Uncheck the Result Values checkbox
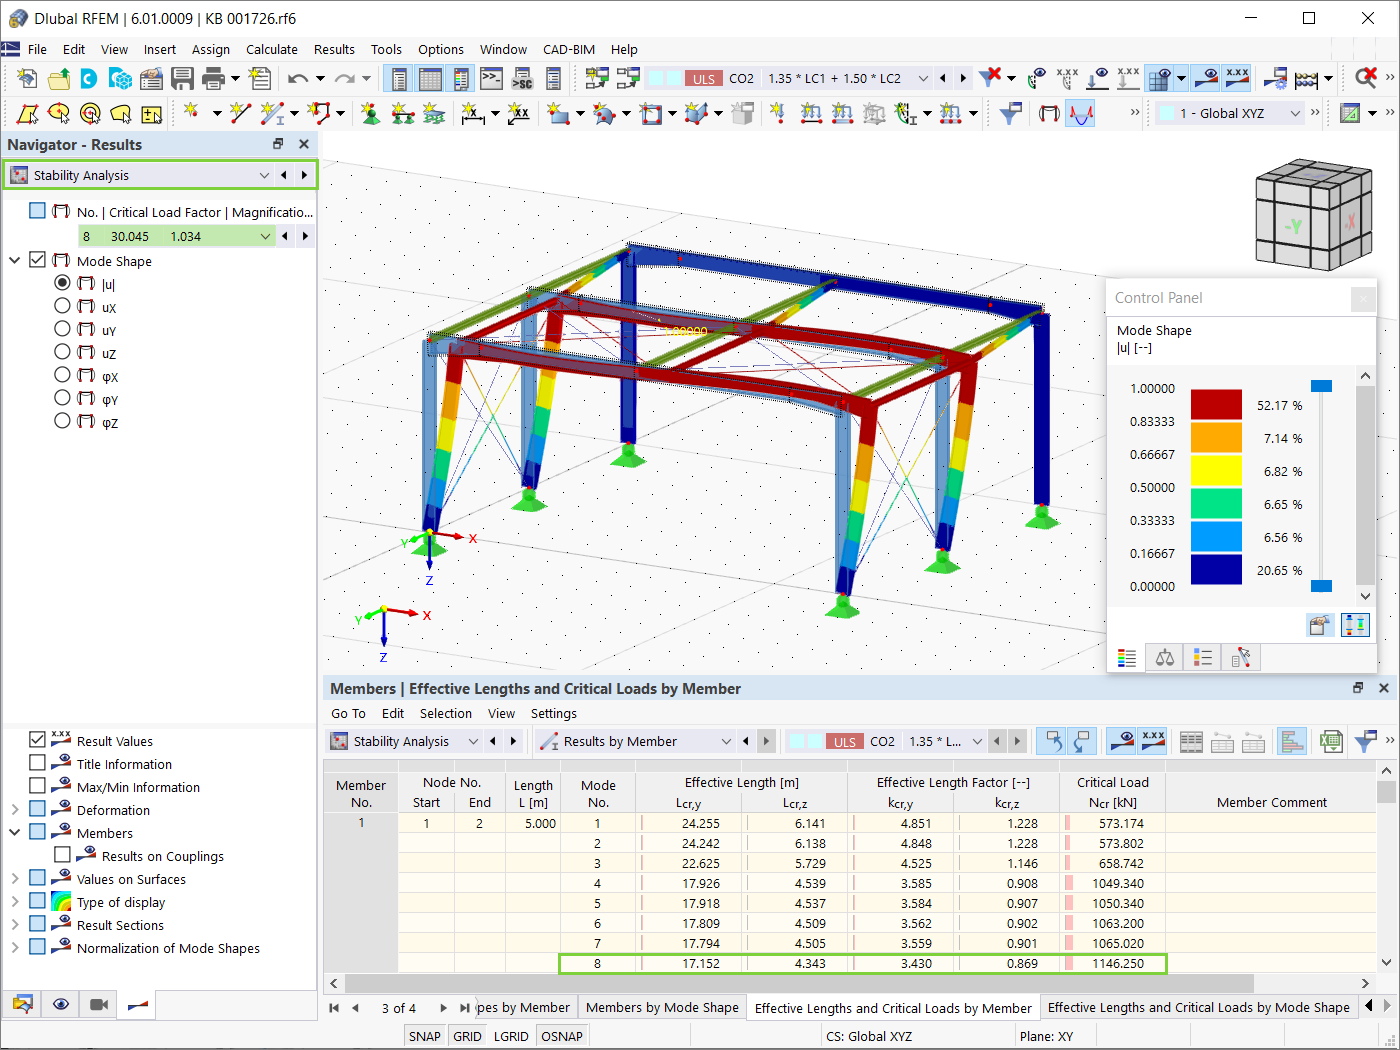Screen dimensions: 1400x1050 37,740
